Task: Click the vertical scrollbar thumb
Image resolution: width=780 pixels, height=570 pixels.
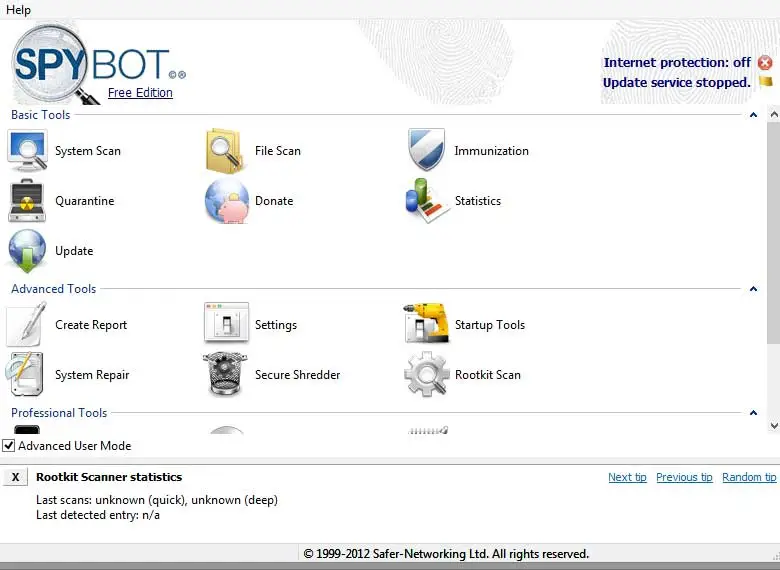Action: 774,232
